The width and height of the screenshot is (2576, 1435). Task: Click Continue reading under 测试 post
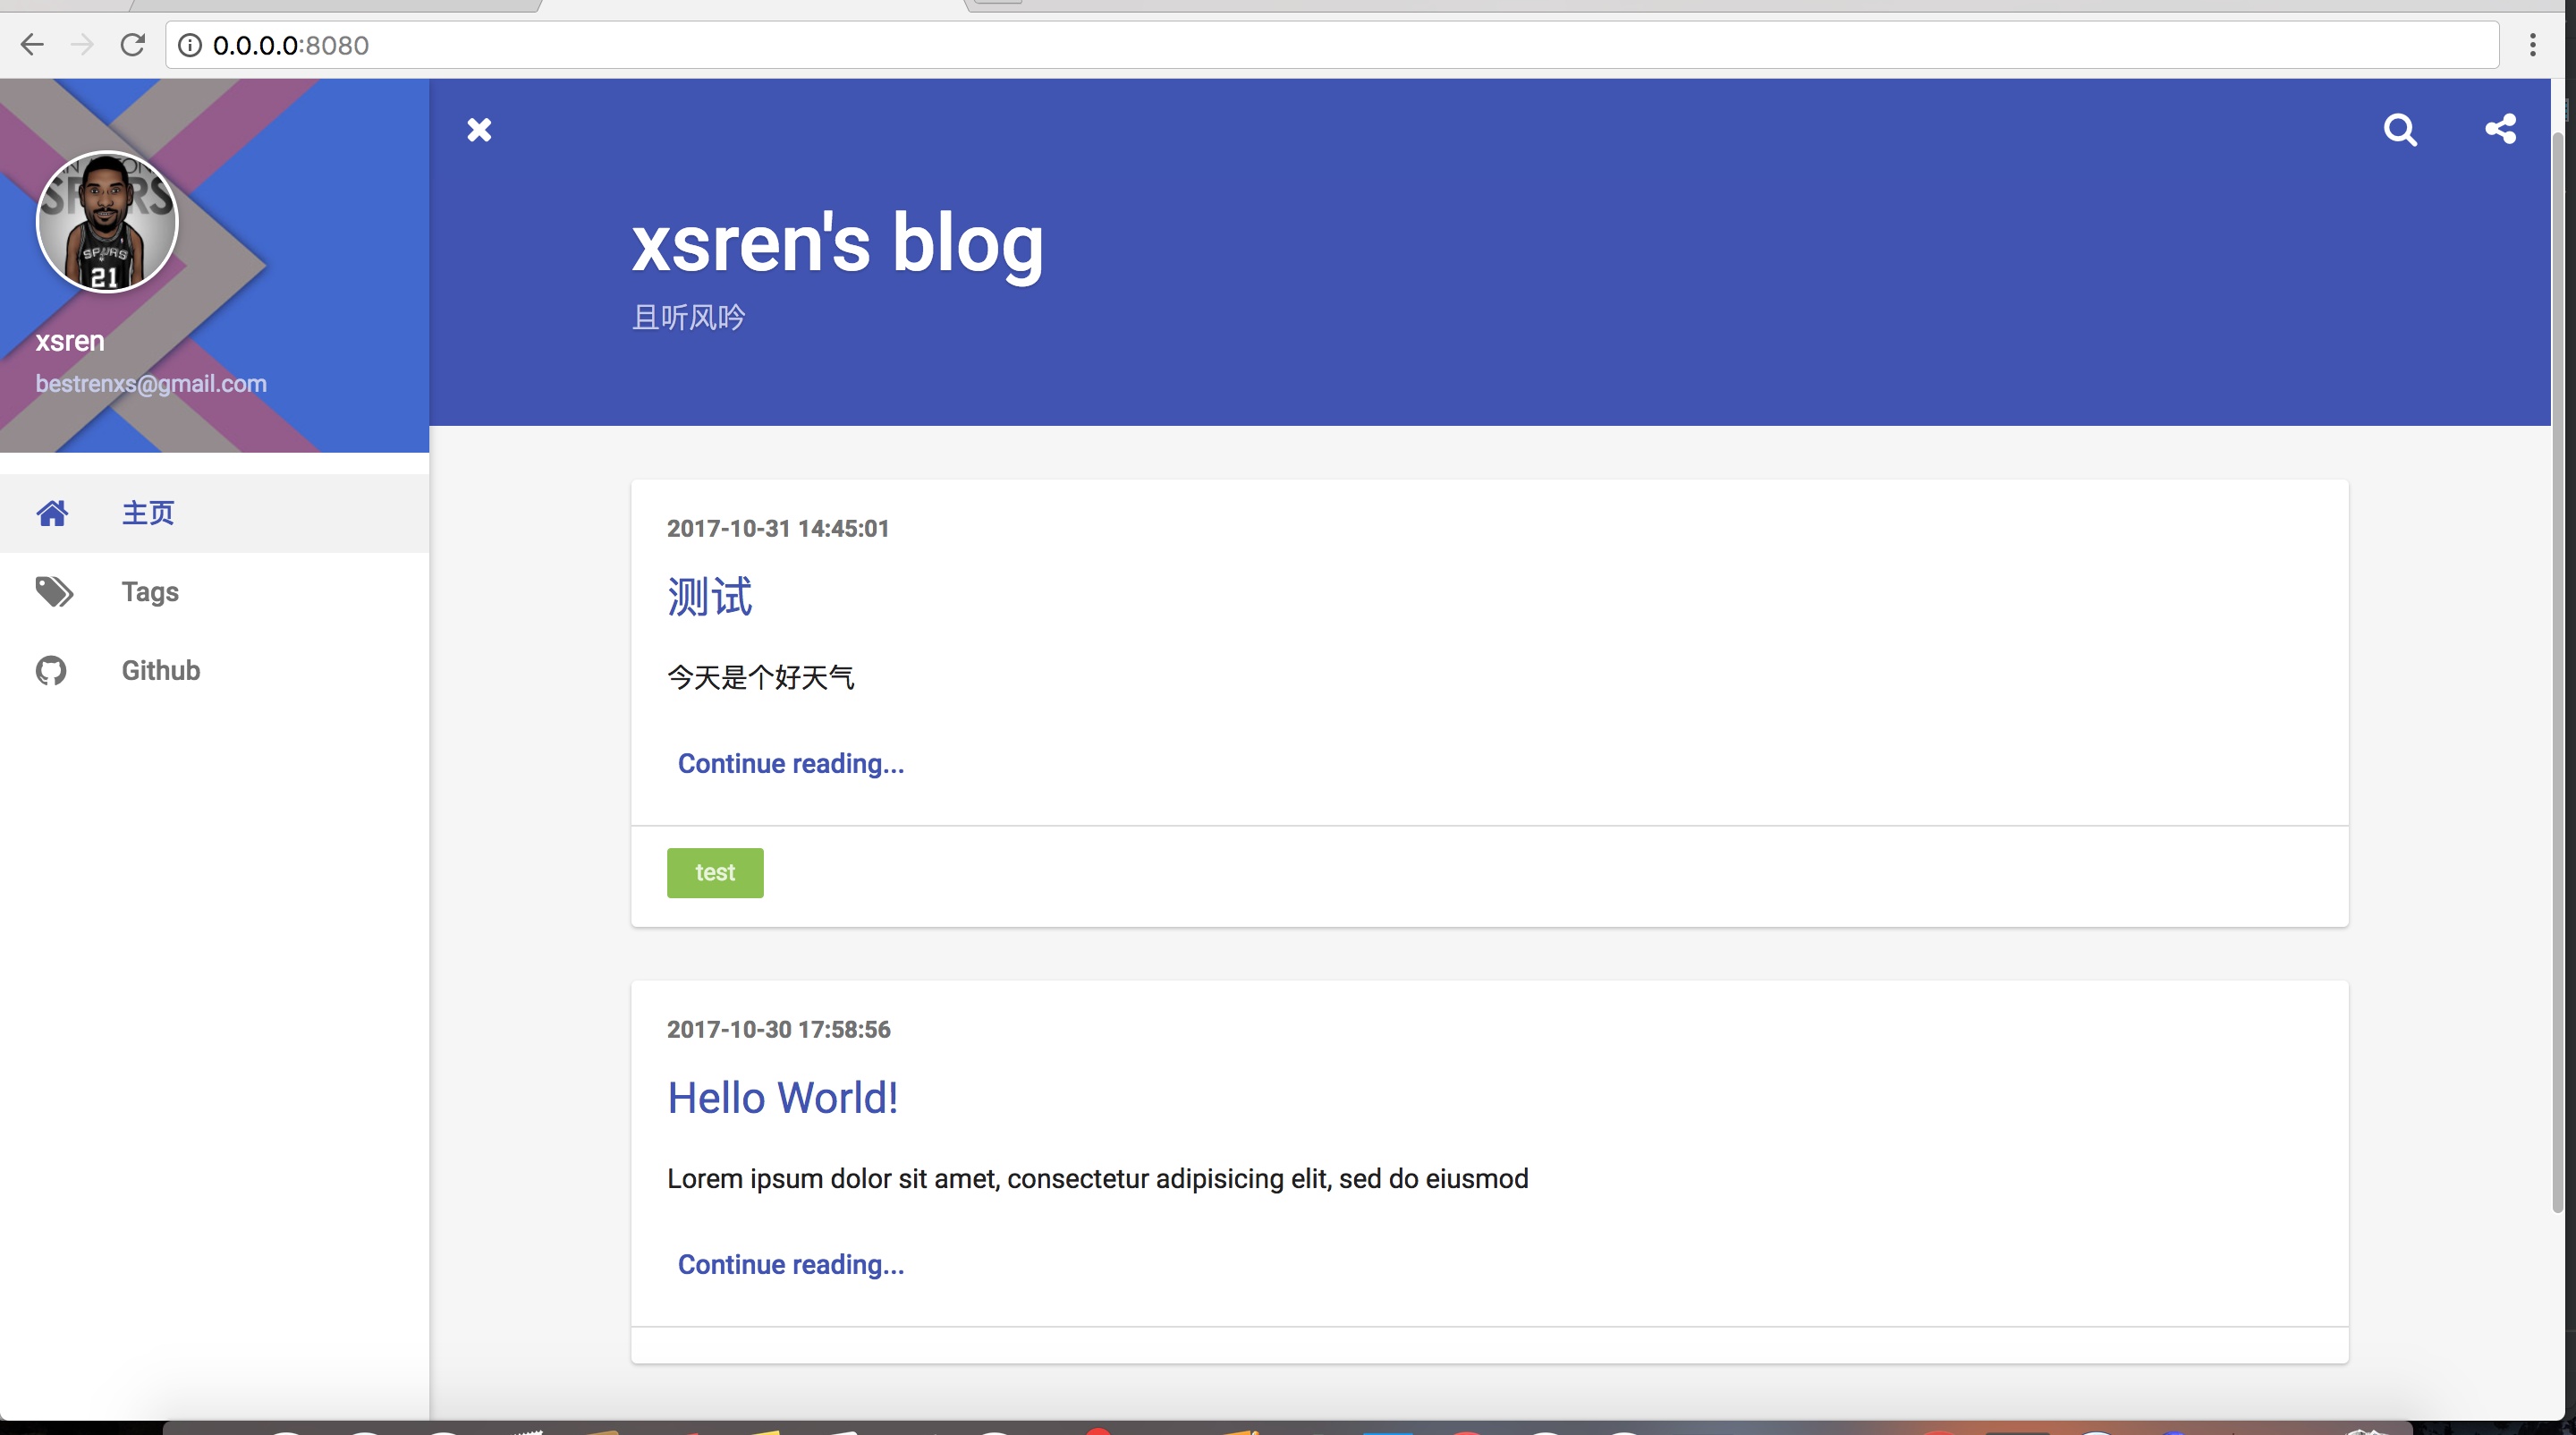coord(790,764)
